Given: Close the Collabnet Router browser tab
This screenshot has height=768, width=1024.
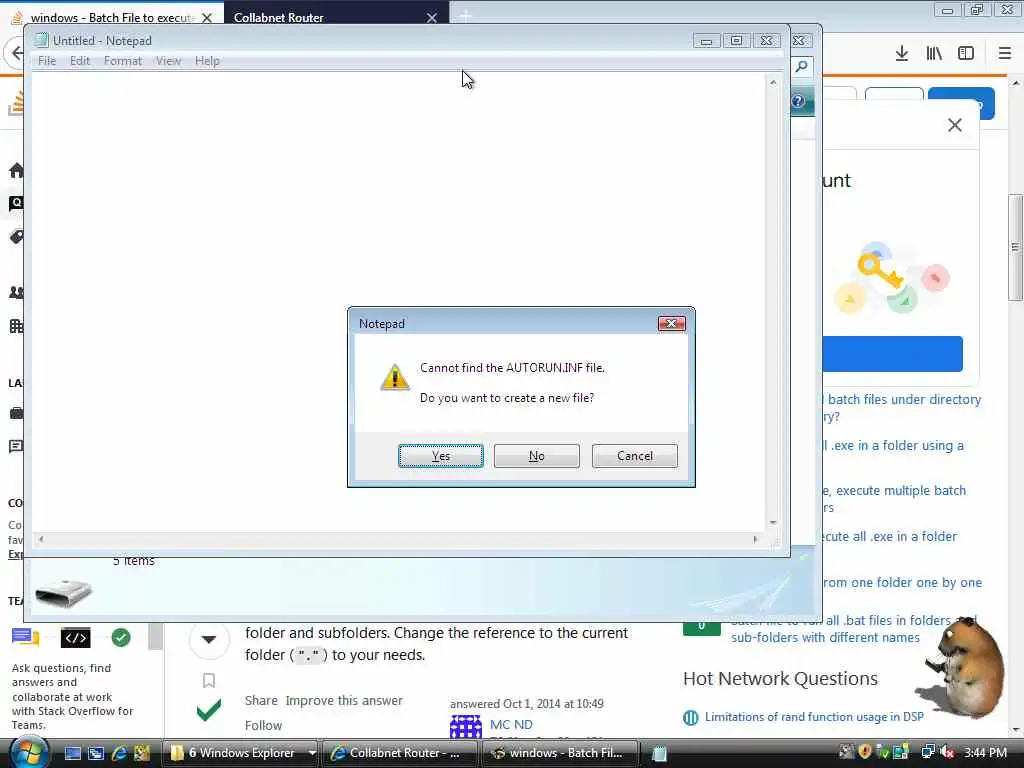Looking at the screenshot, I should tap(432, 18).
